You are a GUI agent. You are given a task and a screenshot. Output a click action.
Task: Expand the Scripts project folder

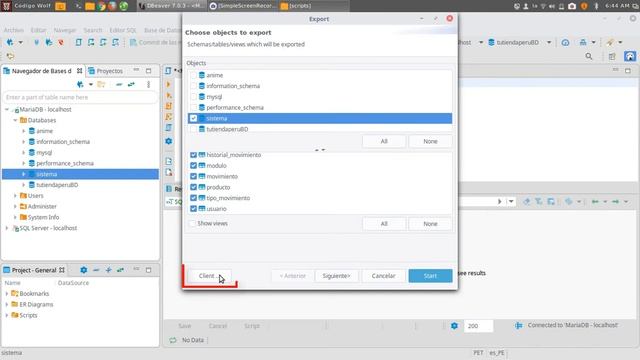[7, 315]
